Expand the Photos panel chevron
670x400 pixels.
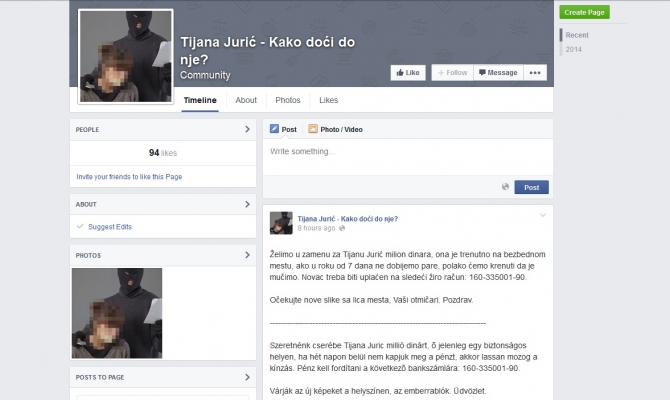247,255
